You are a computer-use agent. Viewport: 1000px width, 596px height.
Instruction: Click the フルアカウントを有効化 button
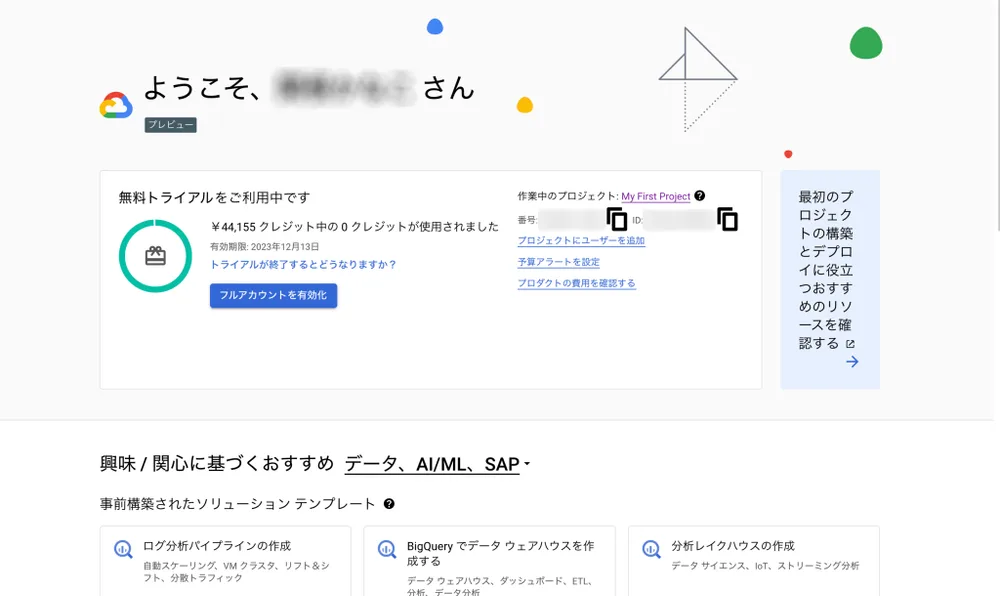tap(274, 295)
